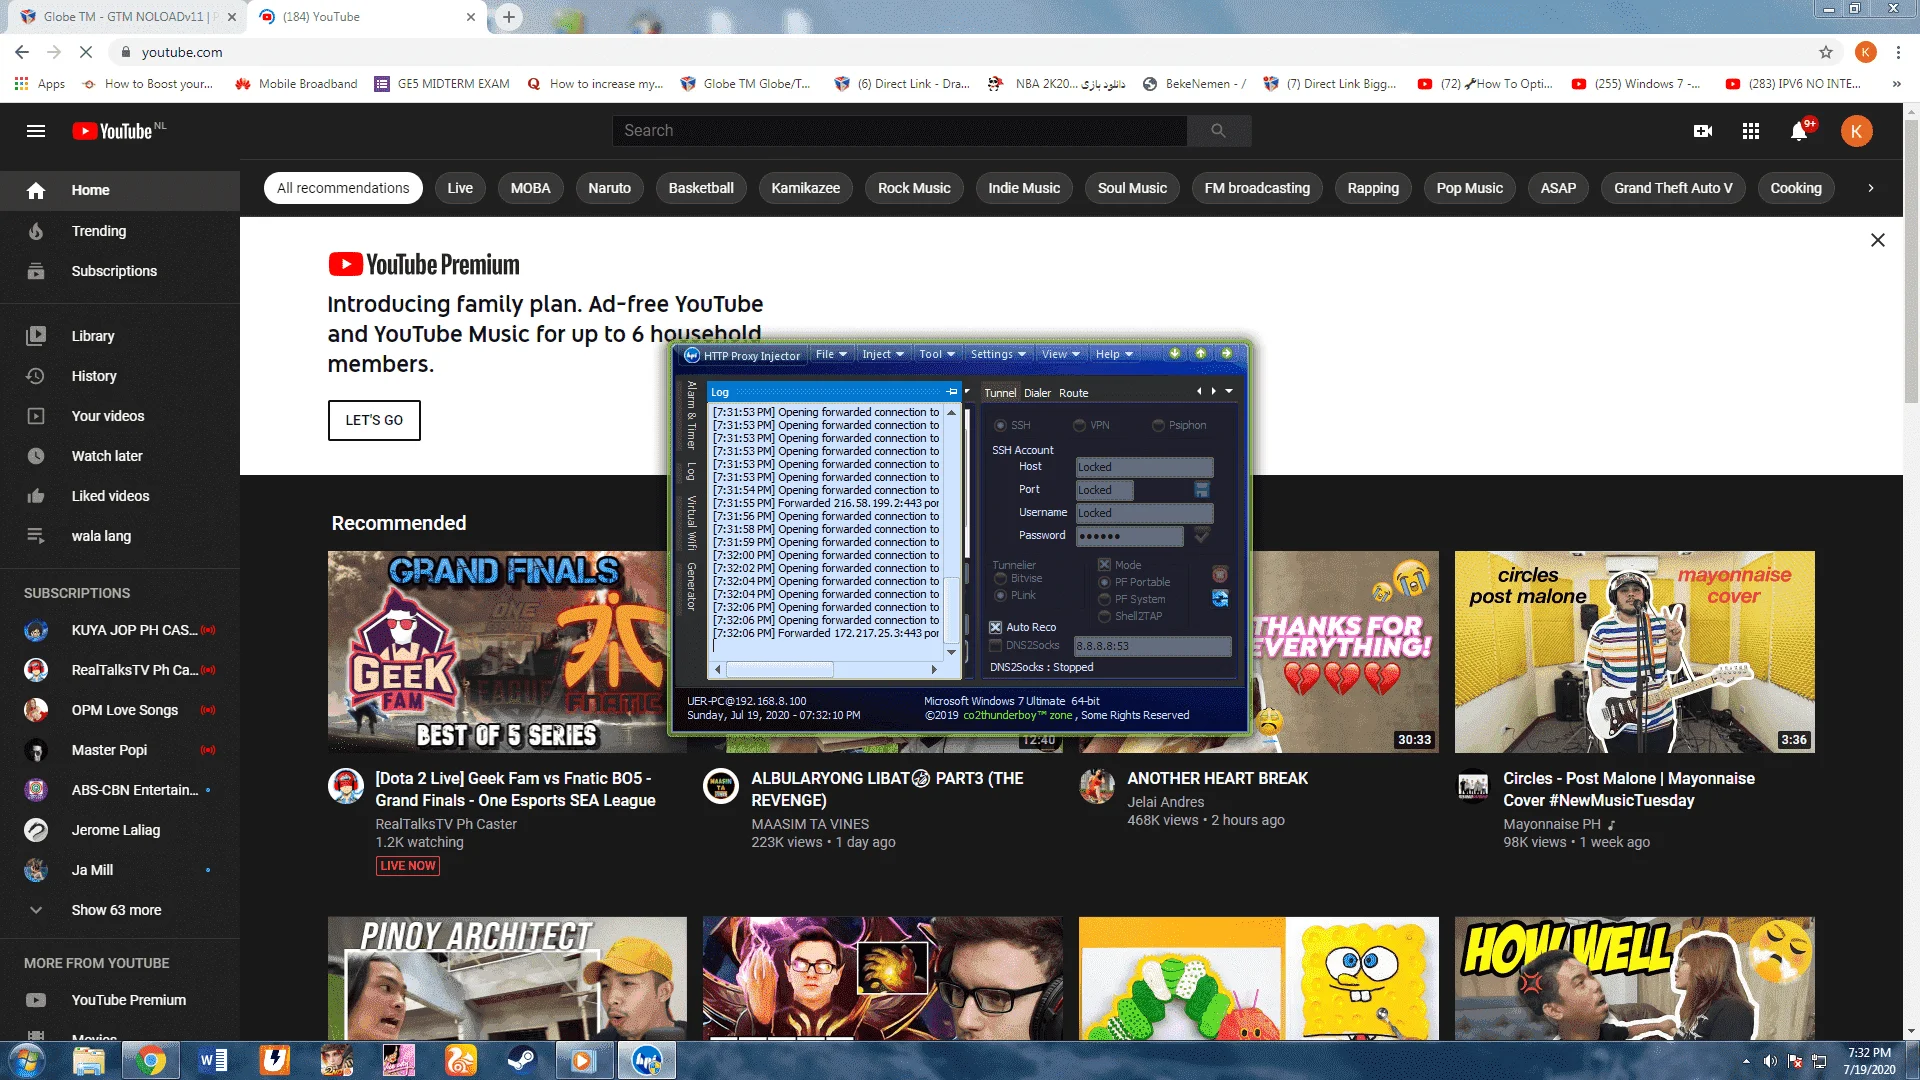Open Liked videos in the sidebar
Screen dimensions: 1920x1080
click(120, 496)
